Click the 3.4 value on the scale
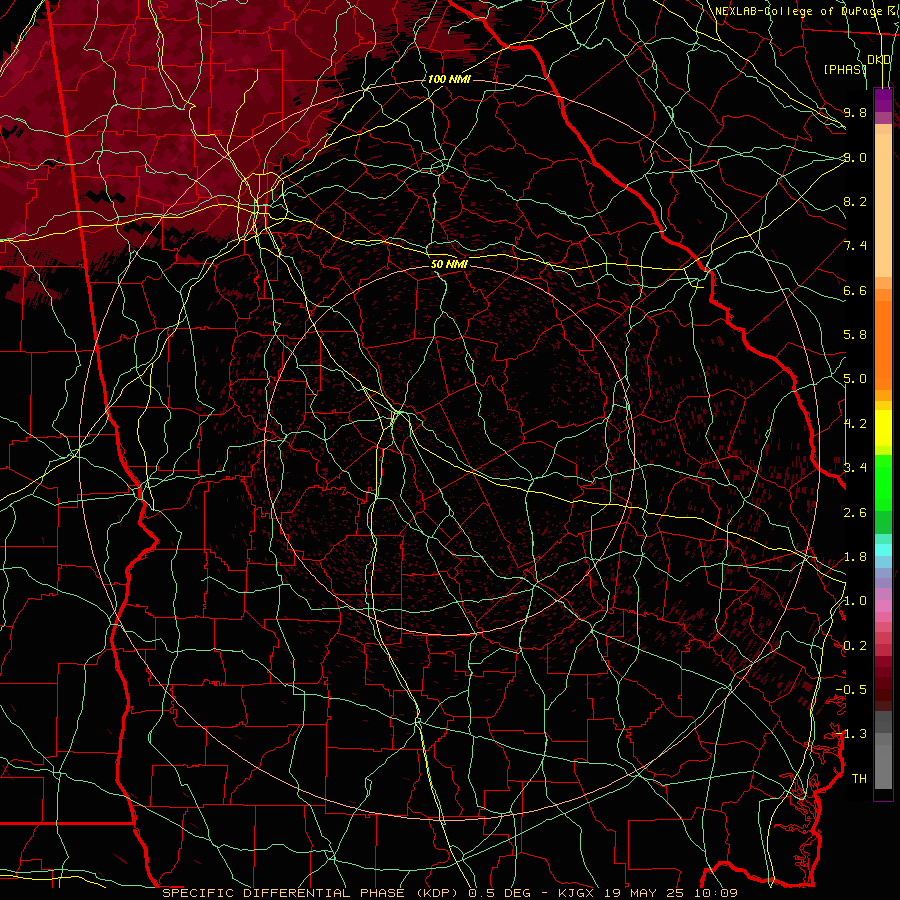900x900 pixels. coord(855,468)
